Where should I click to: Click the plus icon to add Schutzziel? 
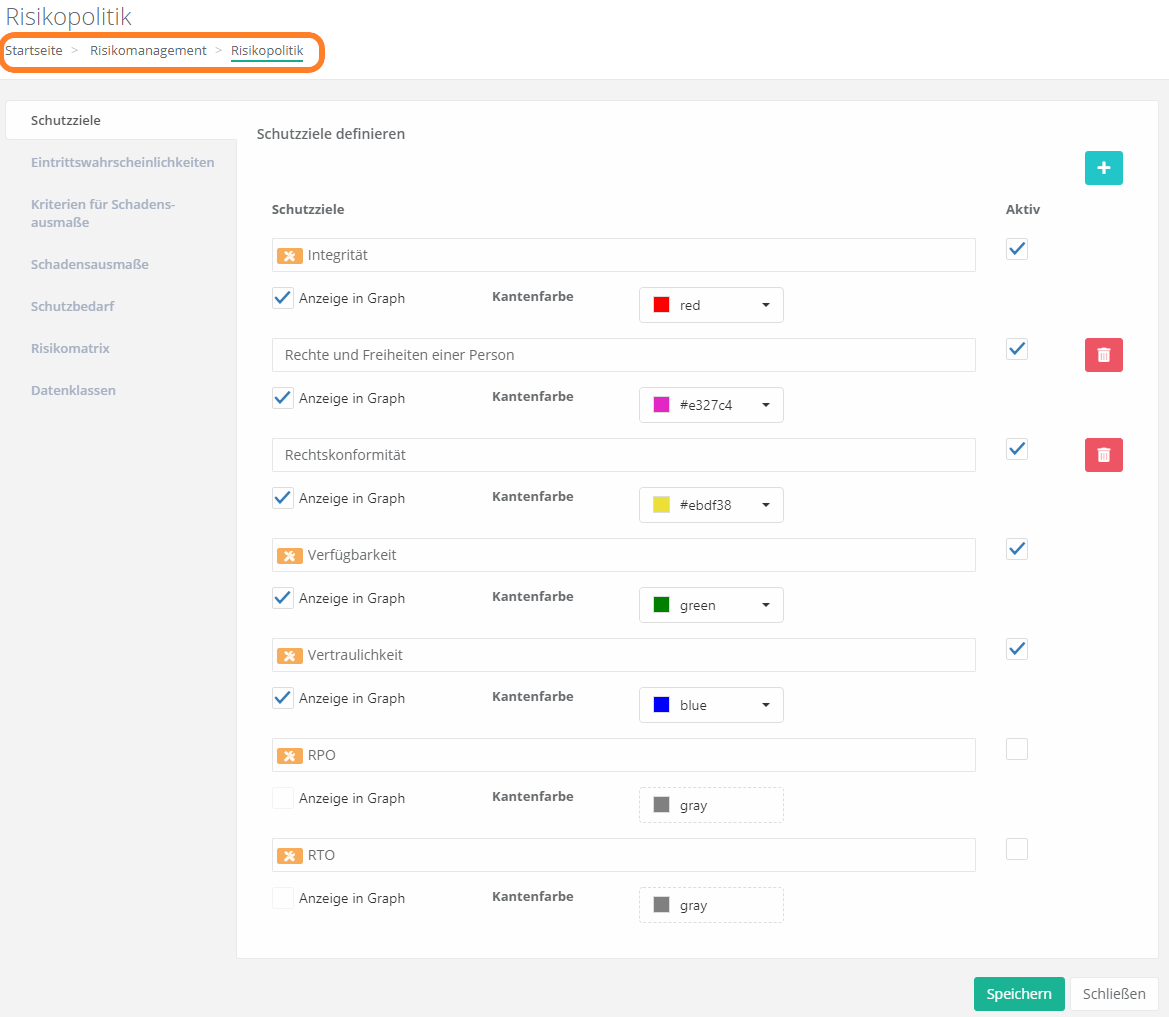pos(1103,168)
